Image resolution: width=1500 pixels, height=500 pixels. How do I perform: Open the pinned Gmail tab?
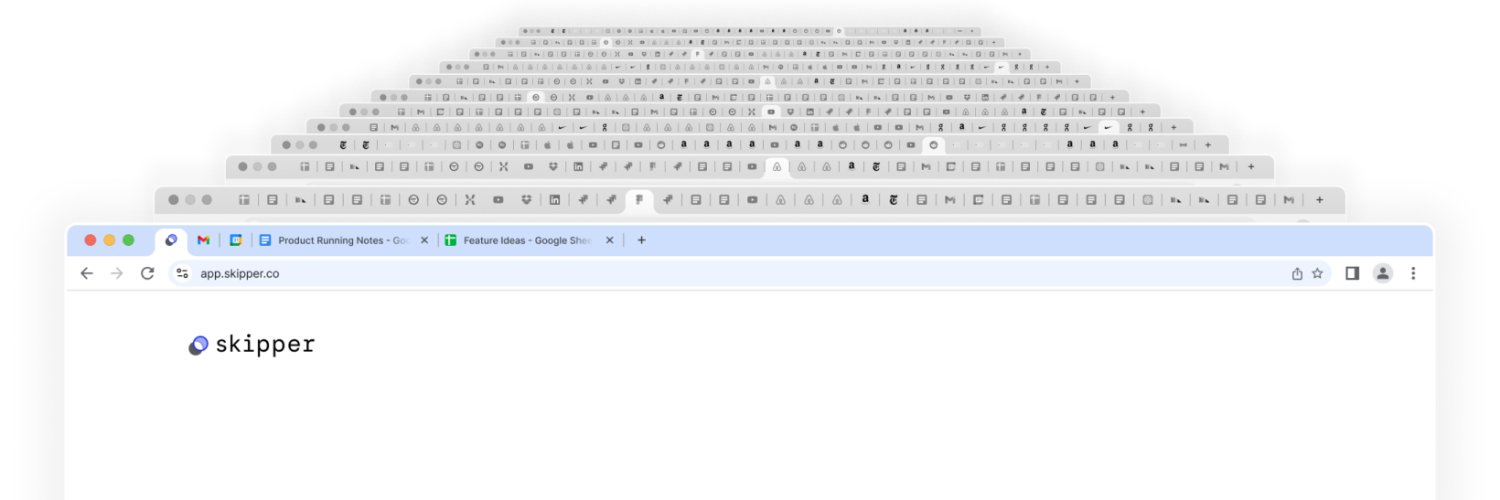point(203,240)
